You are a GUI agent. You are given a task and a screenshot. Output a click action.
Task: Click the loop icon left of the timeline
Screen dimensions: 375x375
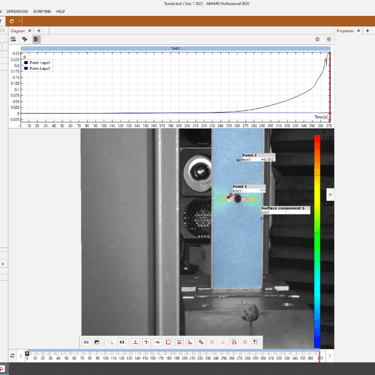point(12,356)
